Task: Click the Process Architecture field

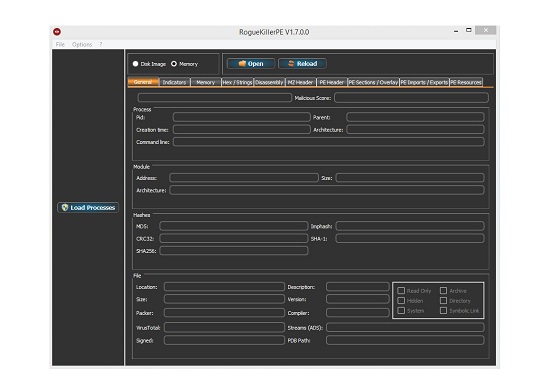Action: 415,129
